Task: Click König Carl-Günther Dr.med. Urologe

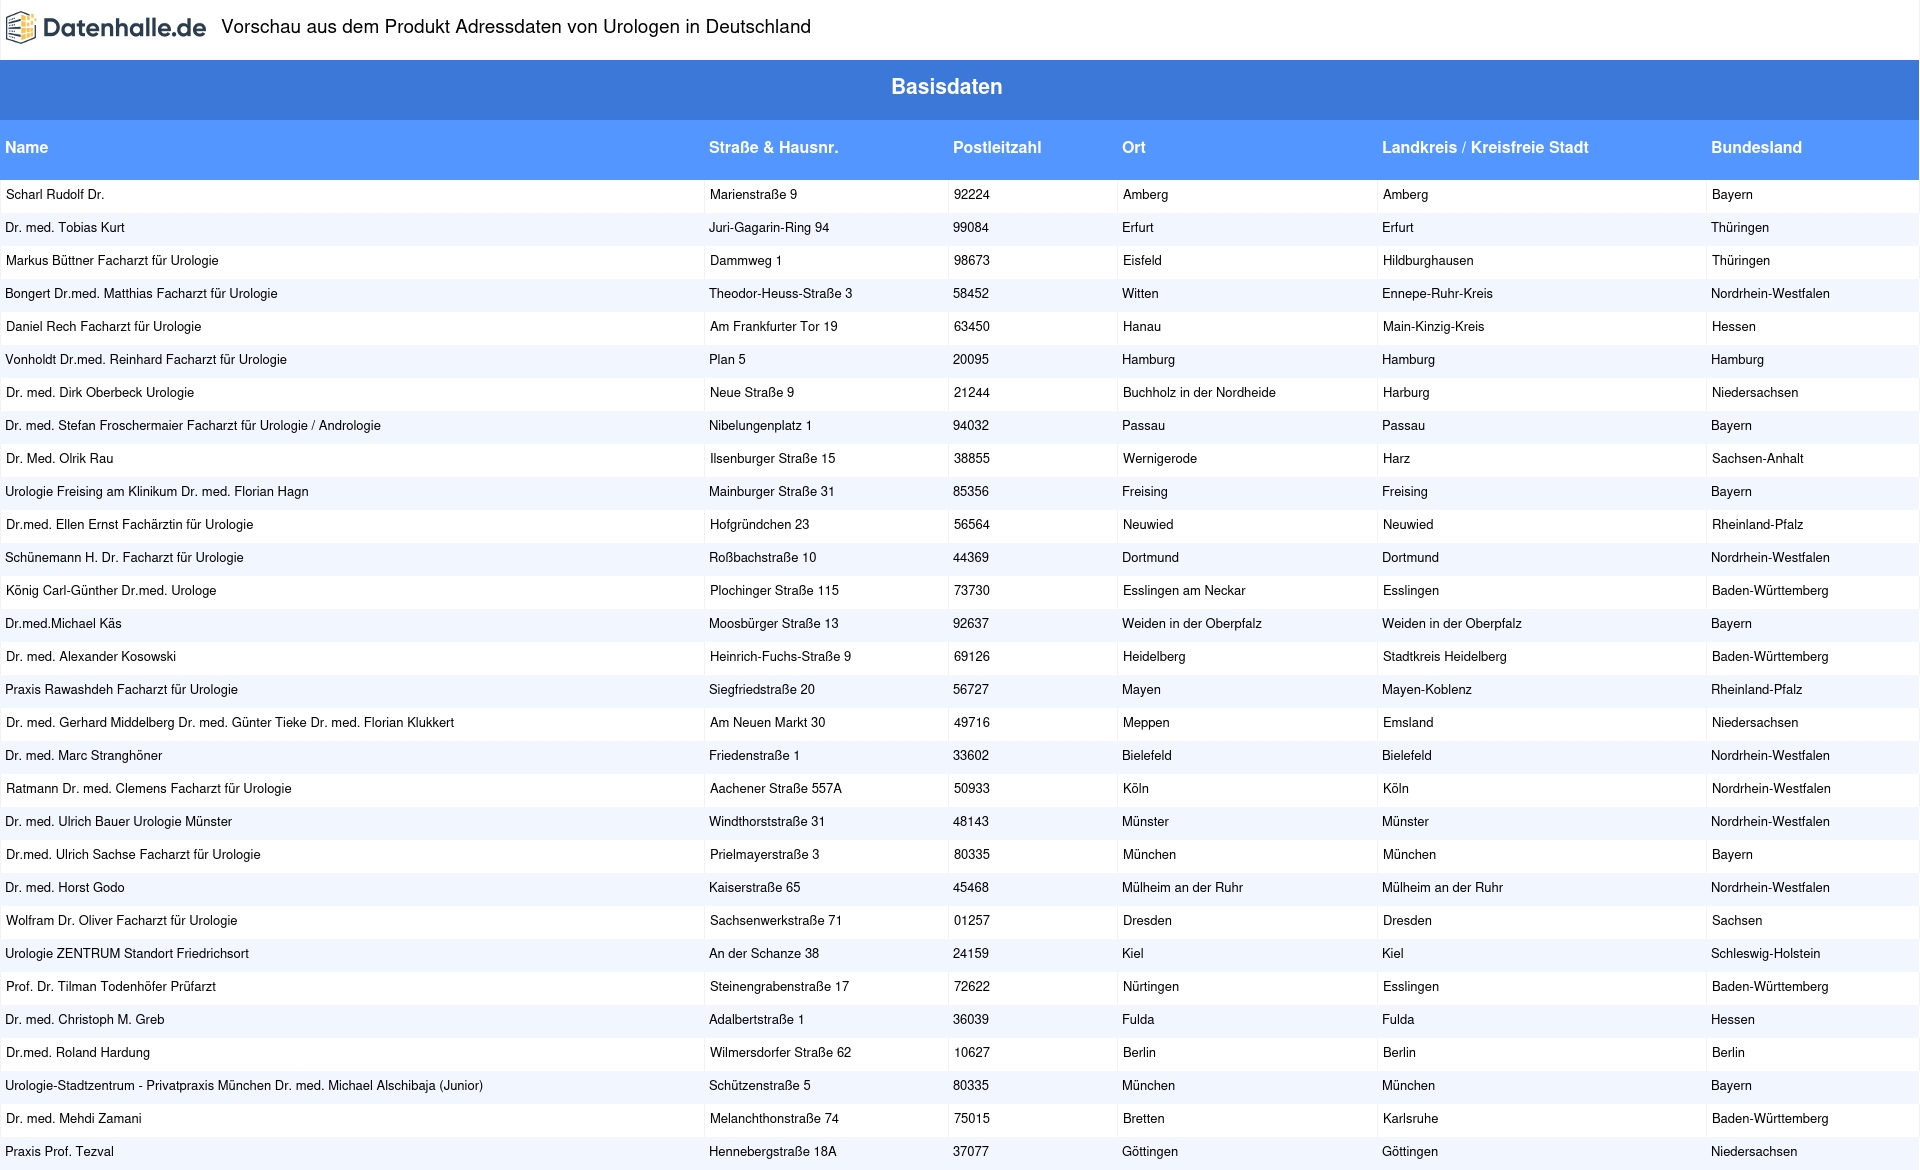Action: (111, 591)
